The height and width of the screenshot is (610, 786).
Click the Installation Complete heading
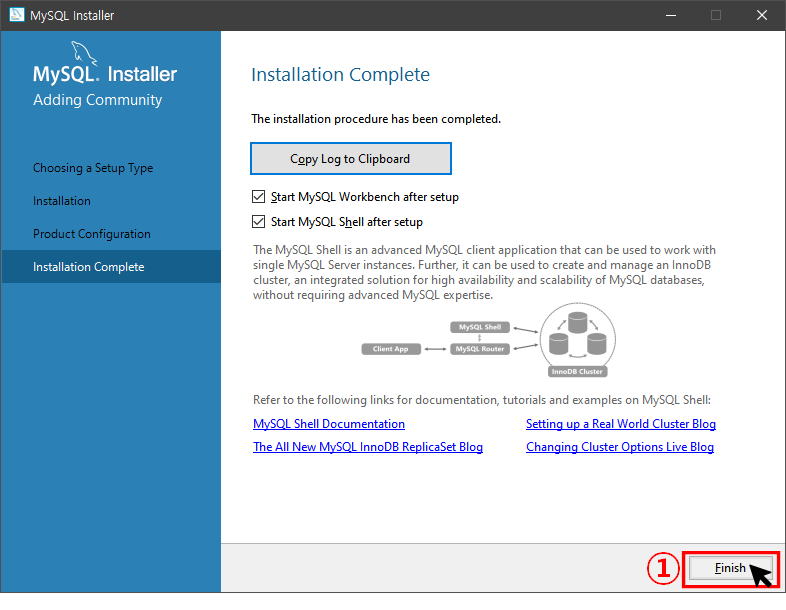tap(340, 75)
